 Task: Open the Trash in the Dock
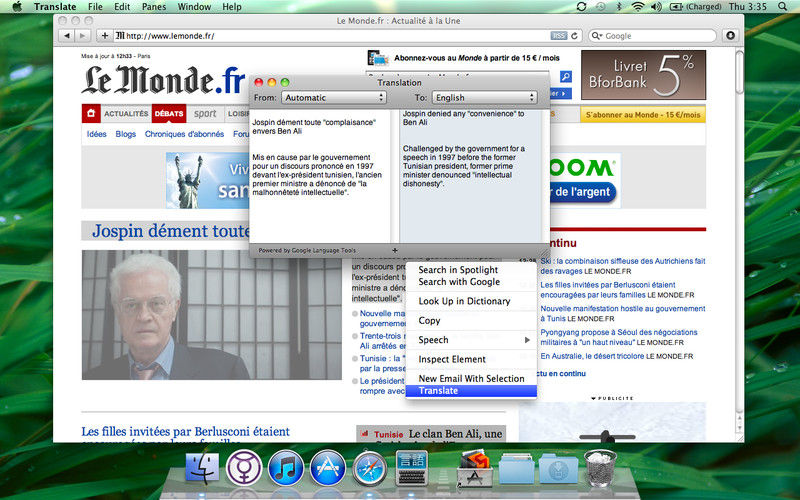pos(600,467)
